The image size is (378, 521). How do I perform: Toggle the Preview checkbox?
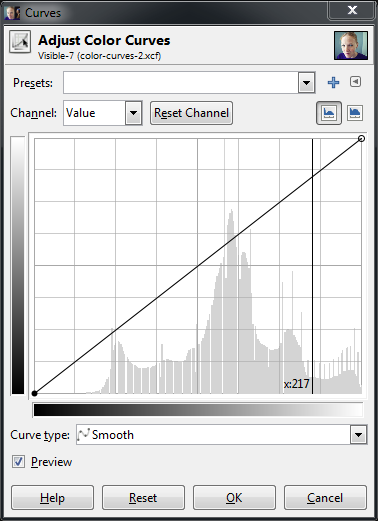[18, 462]
